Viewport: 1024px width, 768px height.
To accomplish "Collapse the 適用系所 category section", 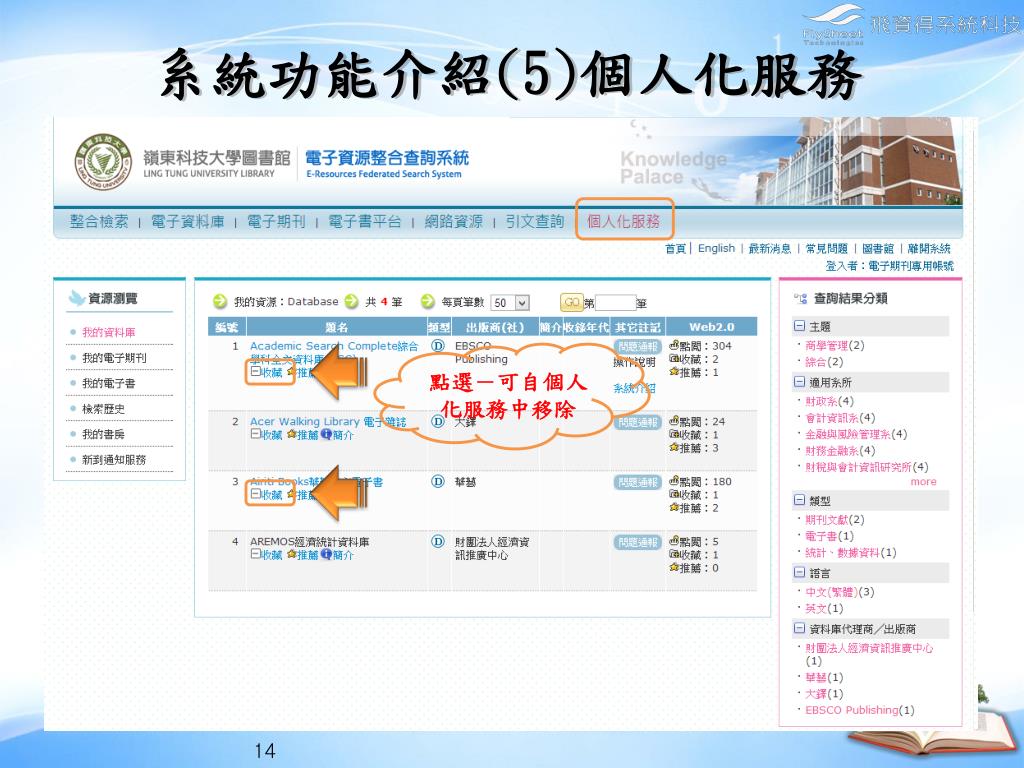I will coord(799,382).
